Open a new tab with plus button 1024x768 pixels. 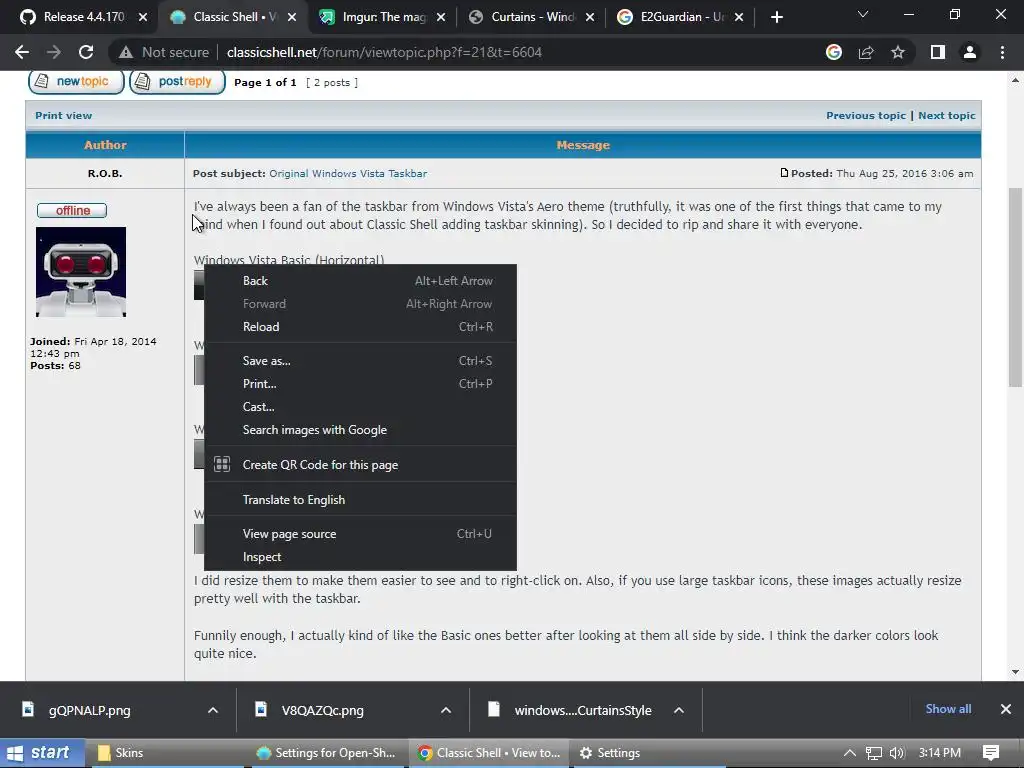click(x=776, y=17)
